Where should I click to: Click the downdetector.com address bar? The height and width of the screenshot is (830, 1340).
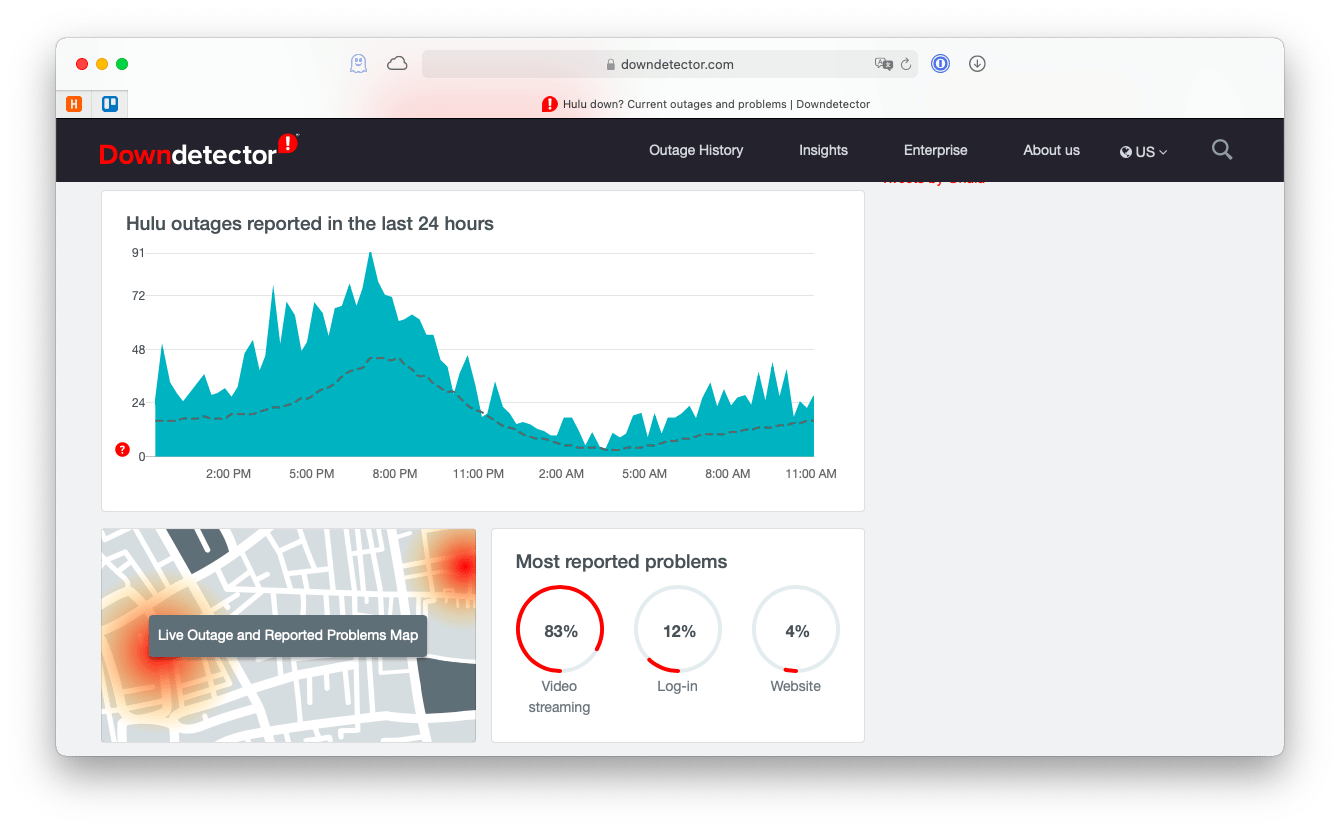[670, 64]
